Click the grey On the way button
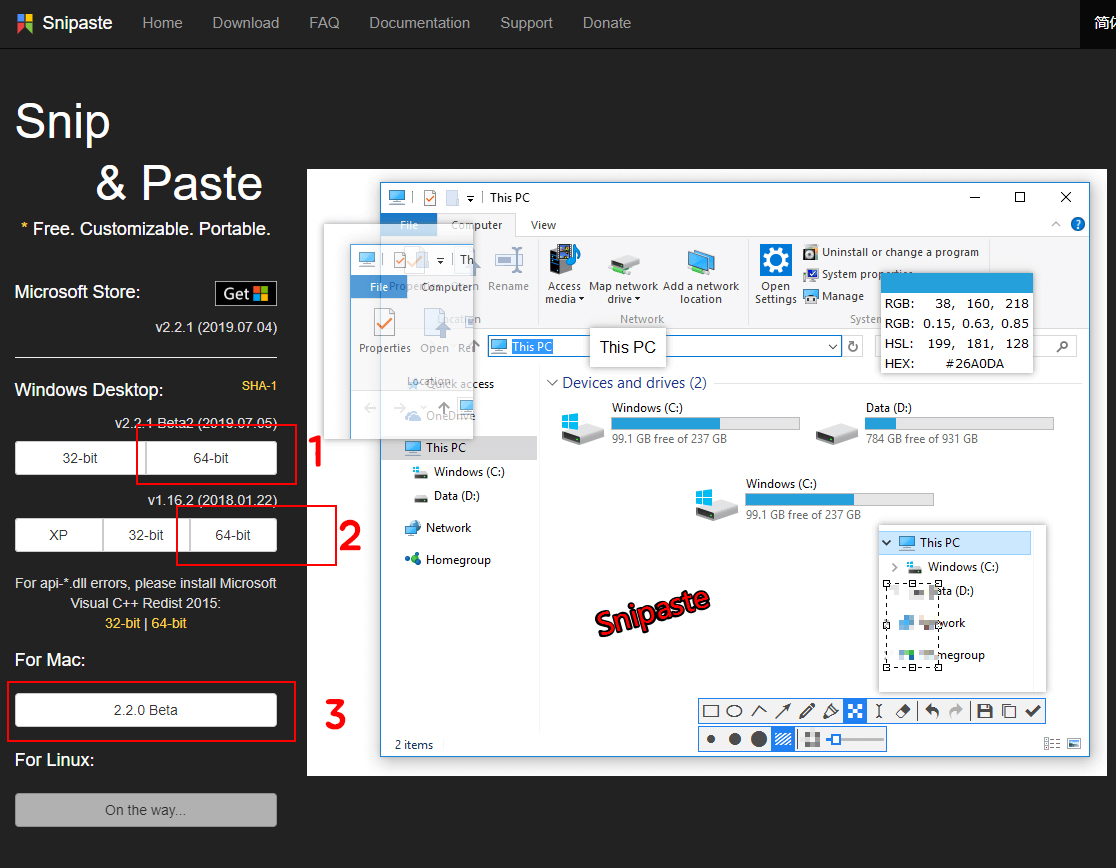 point(146,810)
